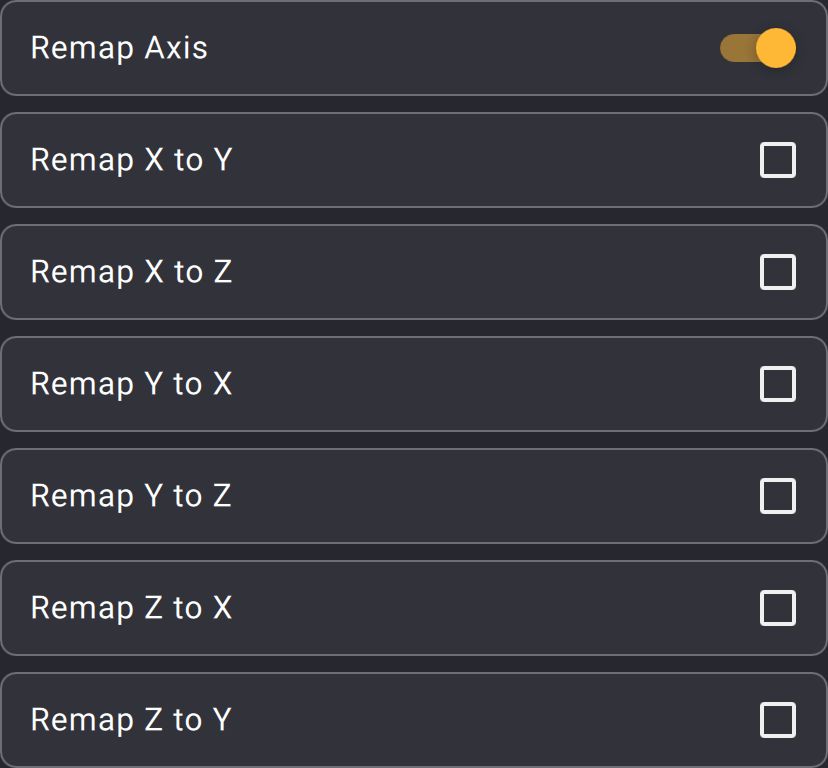The image size is (828, 768).
Task: Tick the Remap Y to X checkbox
Action: 778,384
